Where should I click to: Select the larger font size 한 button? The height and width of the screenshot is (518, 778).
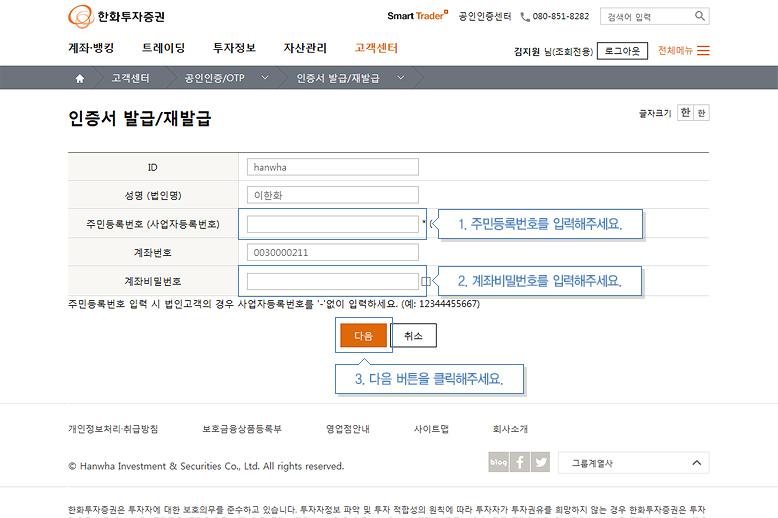(x=685, y=113)
